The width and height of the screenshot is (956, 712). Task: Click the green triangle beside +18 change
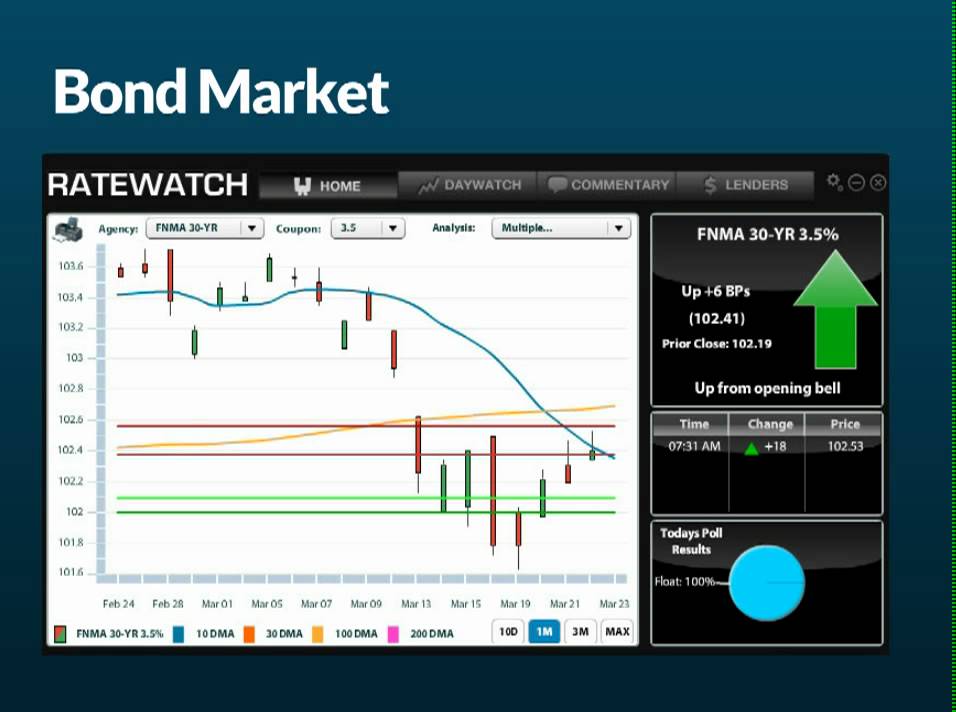pos(751,449)
